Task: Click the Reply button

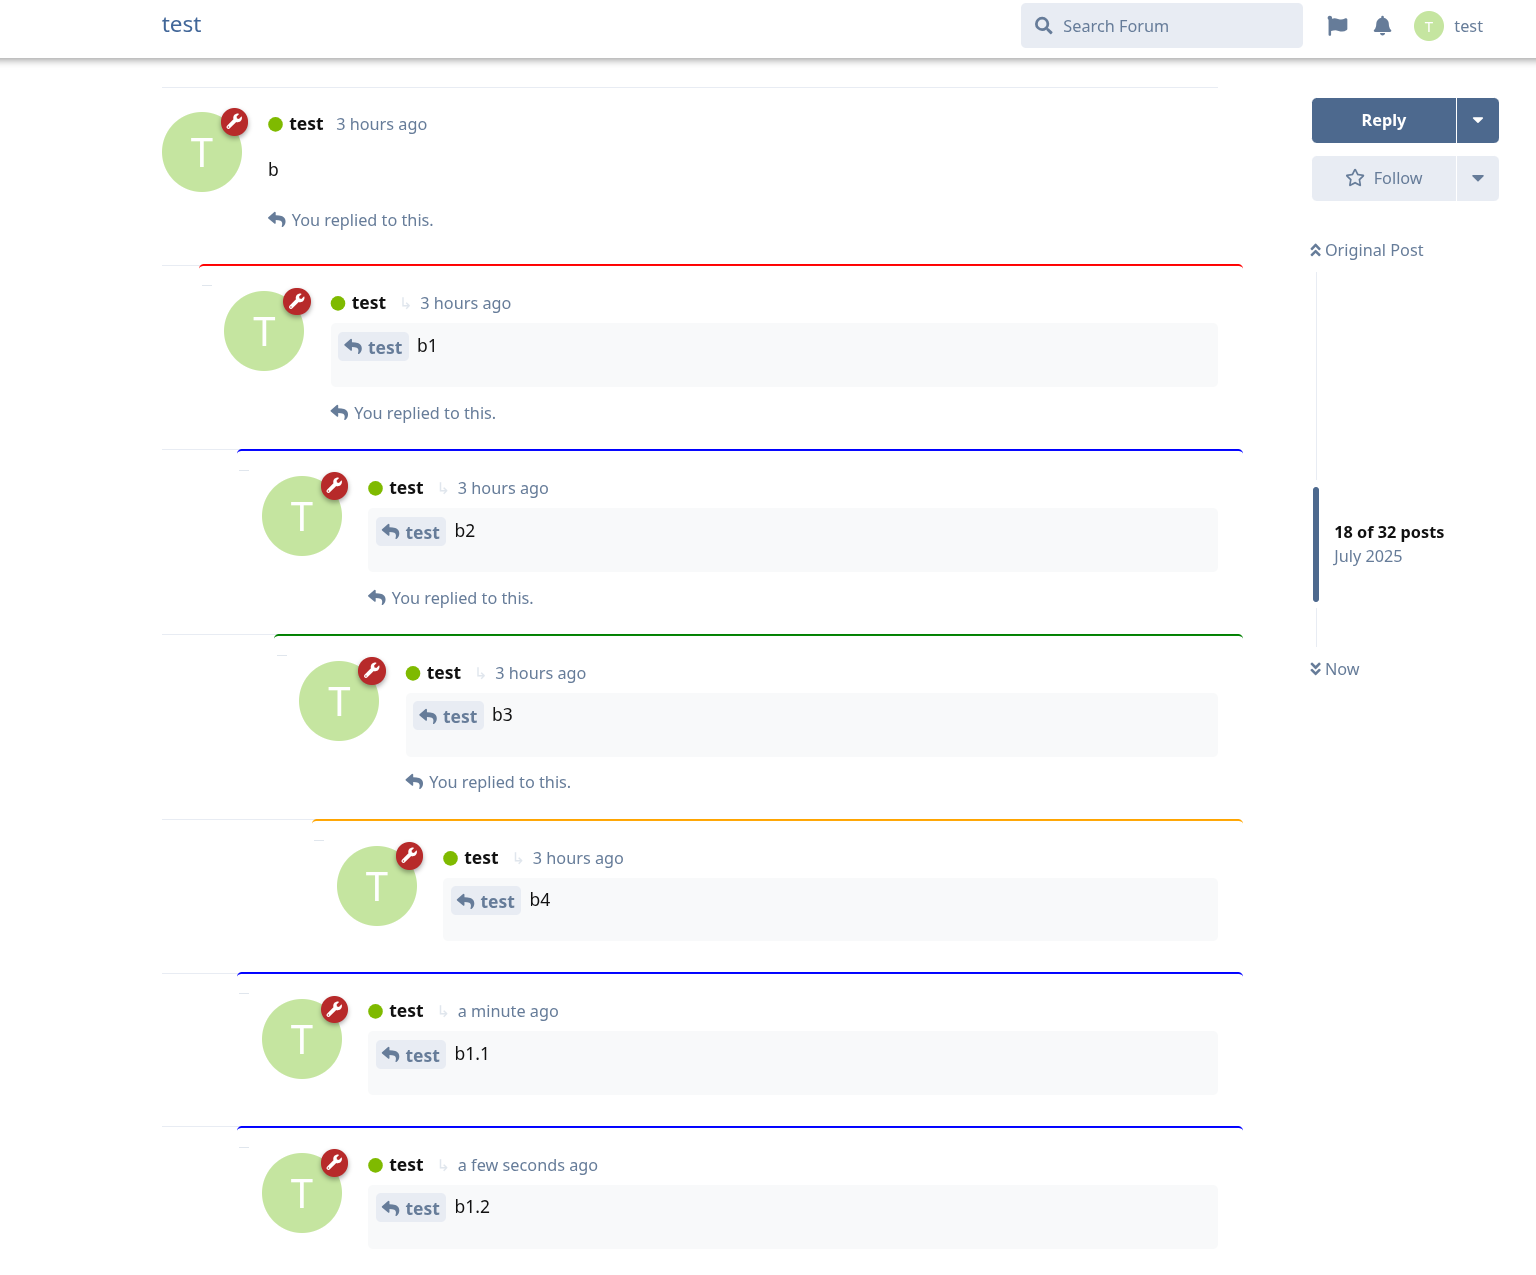Action: [x=1383, y=120]
